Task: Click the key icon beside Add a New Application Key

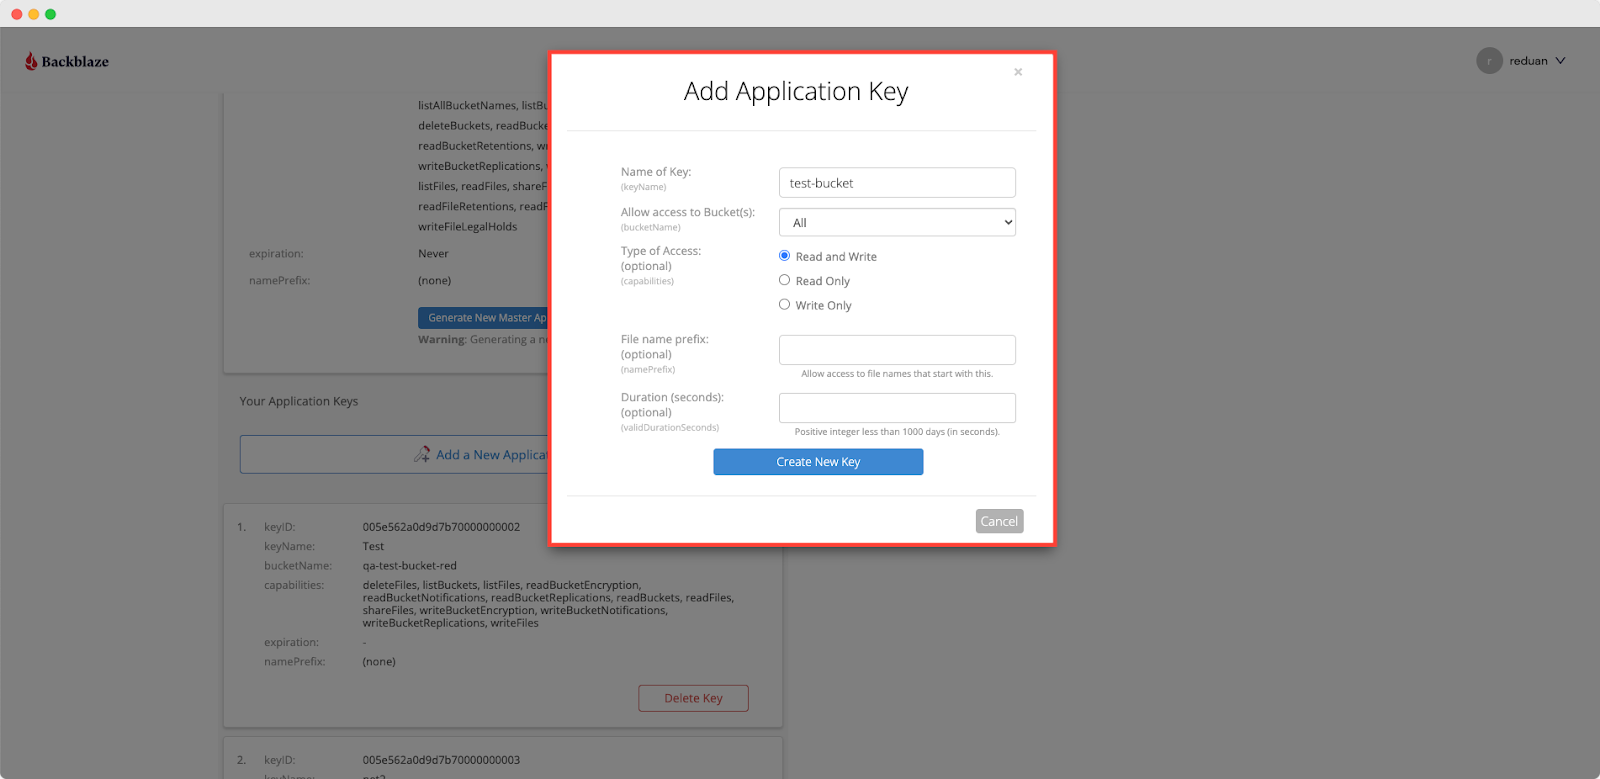Action: pos(422,455)
